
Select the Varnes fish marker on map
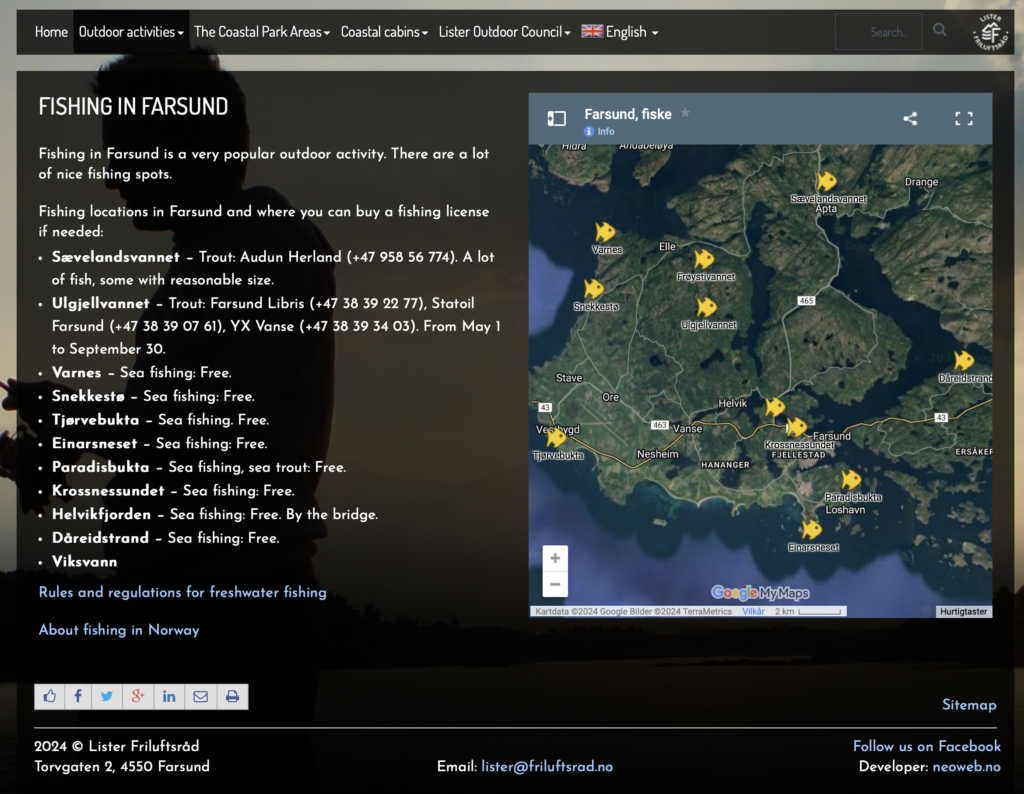click(605, 232)
